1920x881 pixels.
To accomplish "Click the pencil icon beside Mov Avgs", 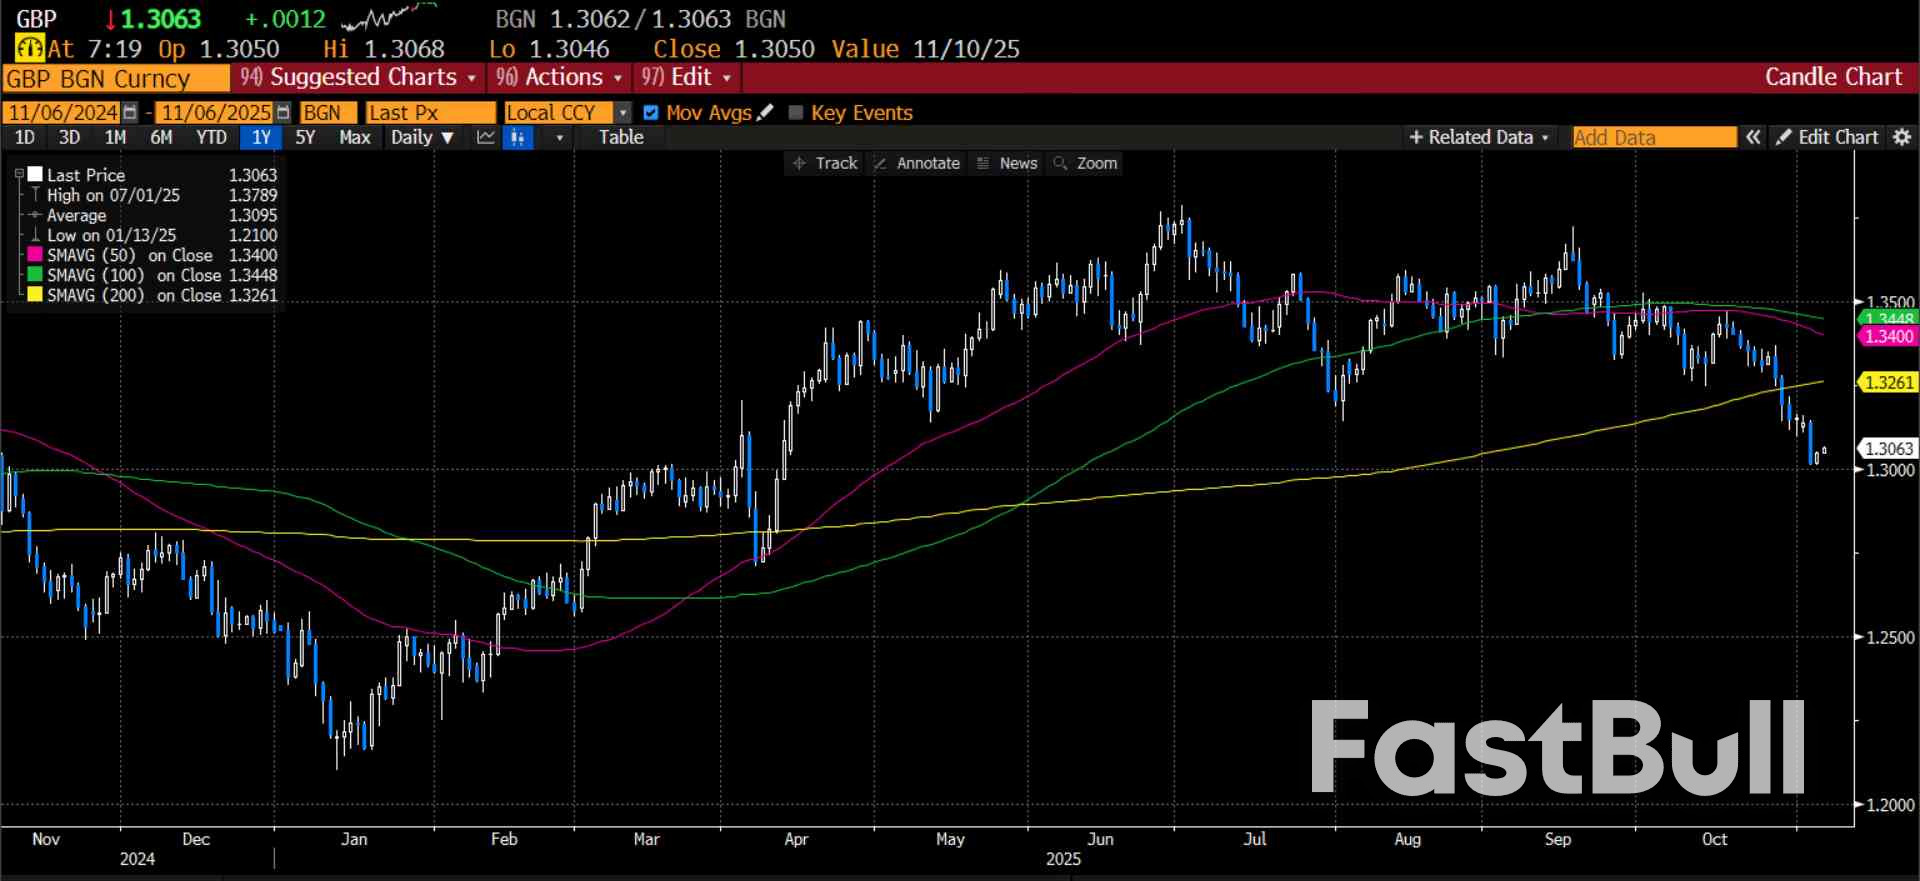I will point(765,113).
